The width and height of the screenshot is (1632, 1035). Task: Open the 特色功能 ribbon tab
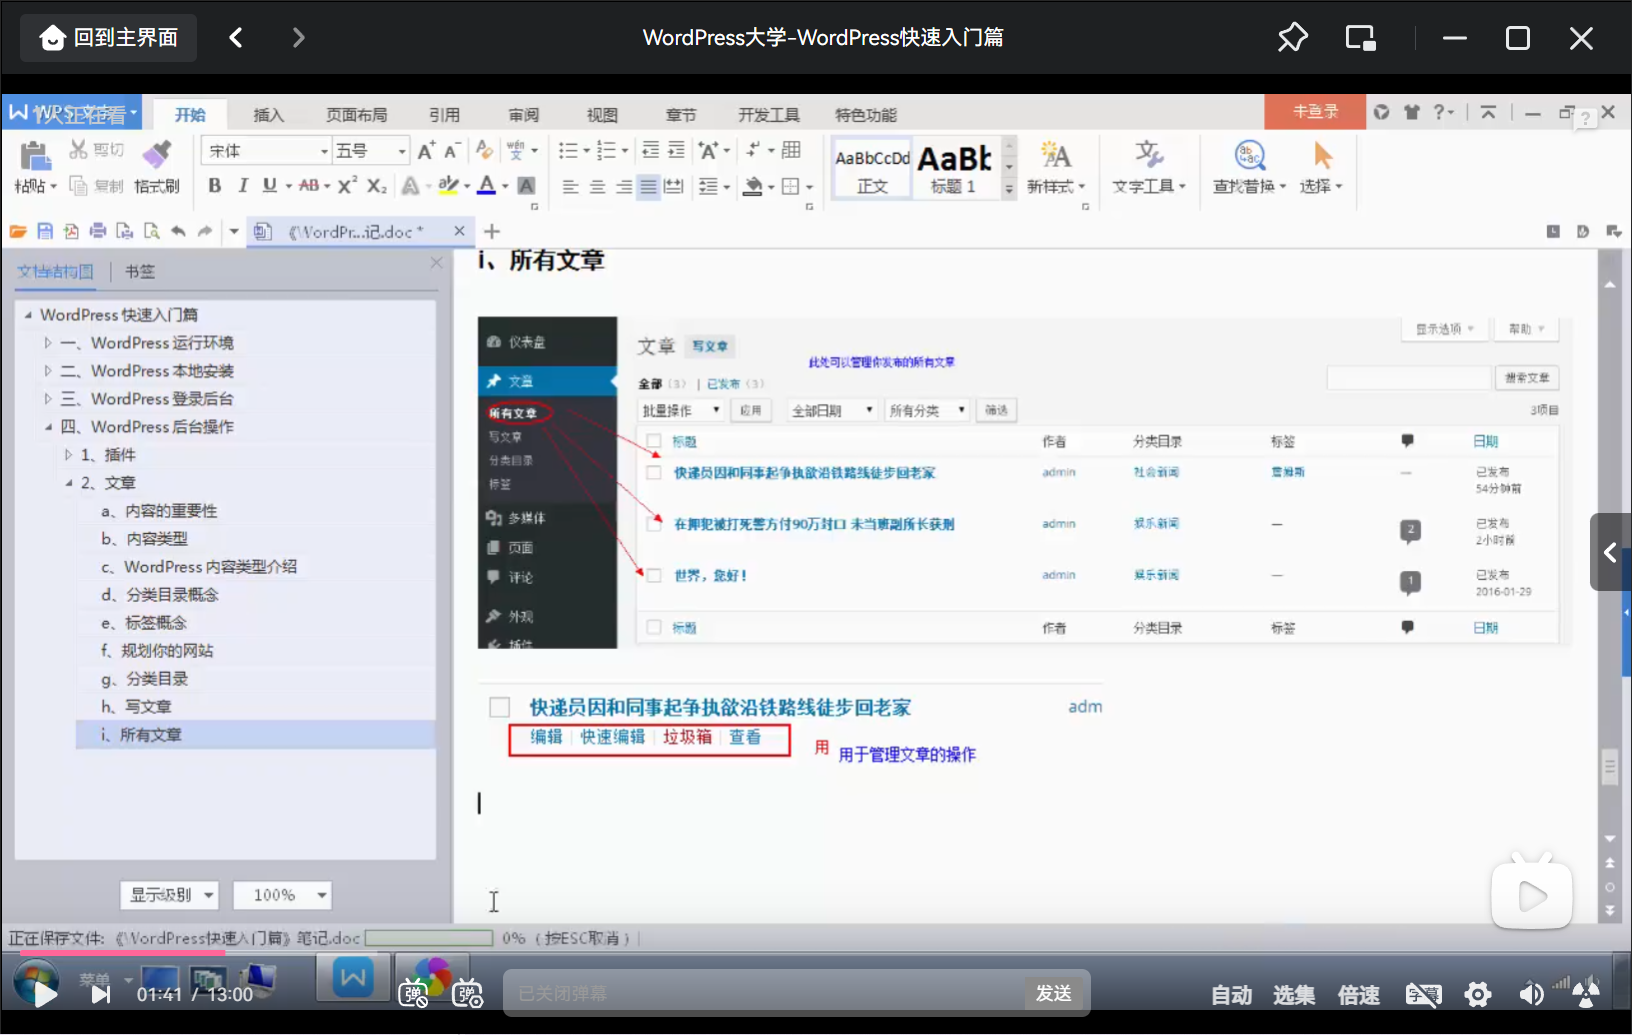[x=866, y=115]
